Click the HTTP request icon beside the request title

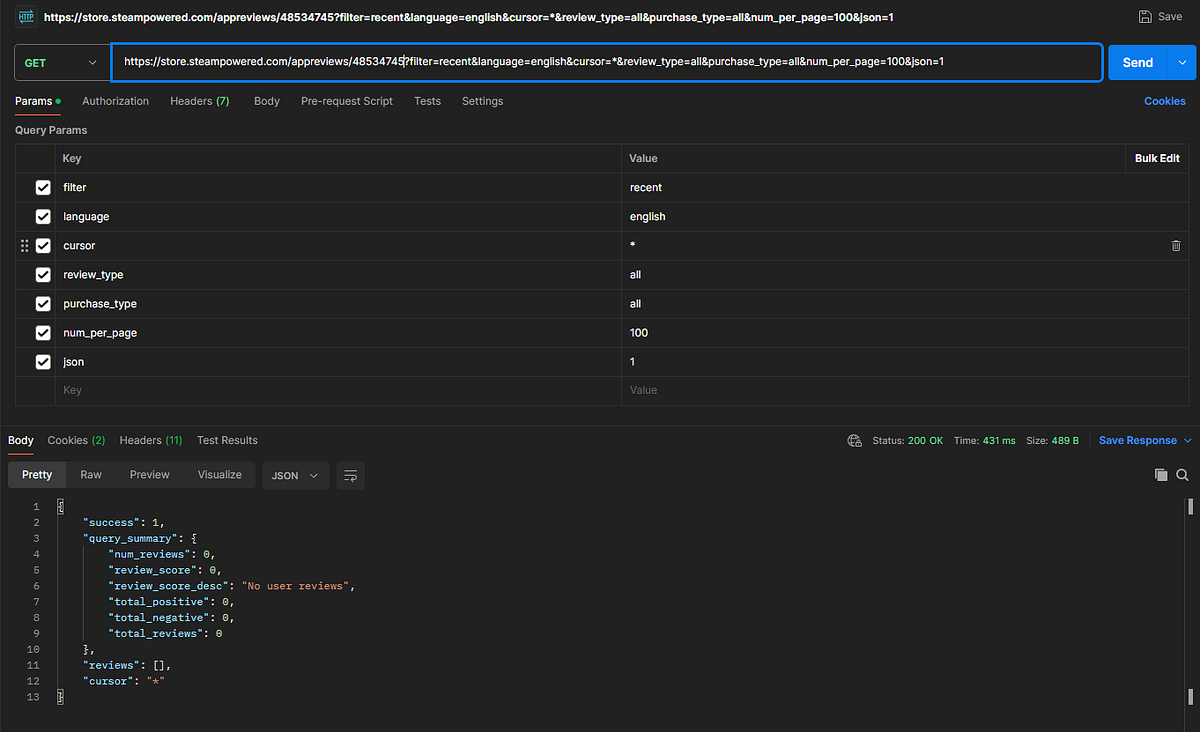pos(25,16)
